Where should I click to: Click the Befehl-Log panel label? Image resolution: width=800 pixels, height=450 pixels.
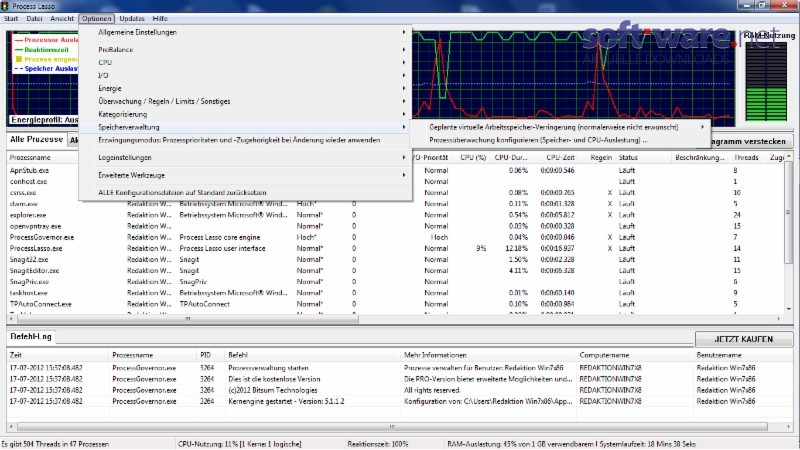[x=31, y=337]
